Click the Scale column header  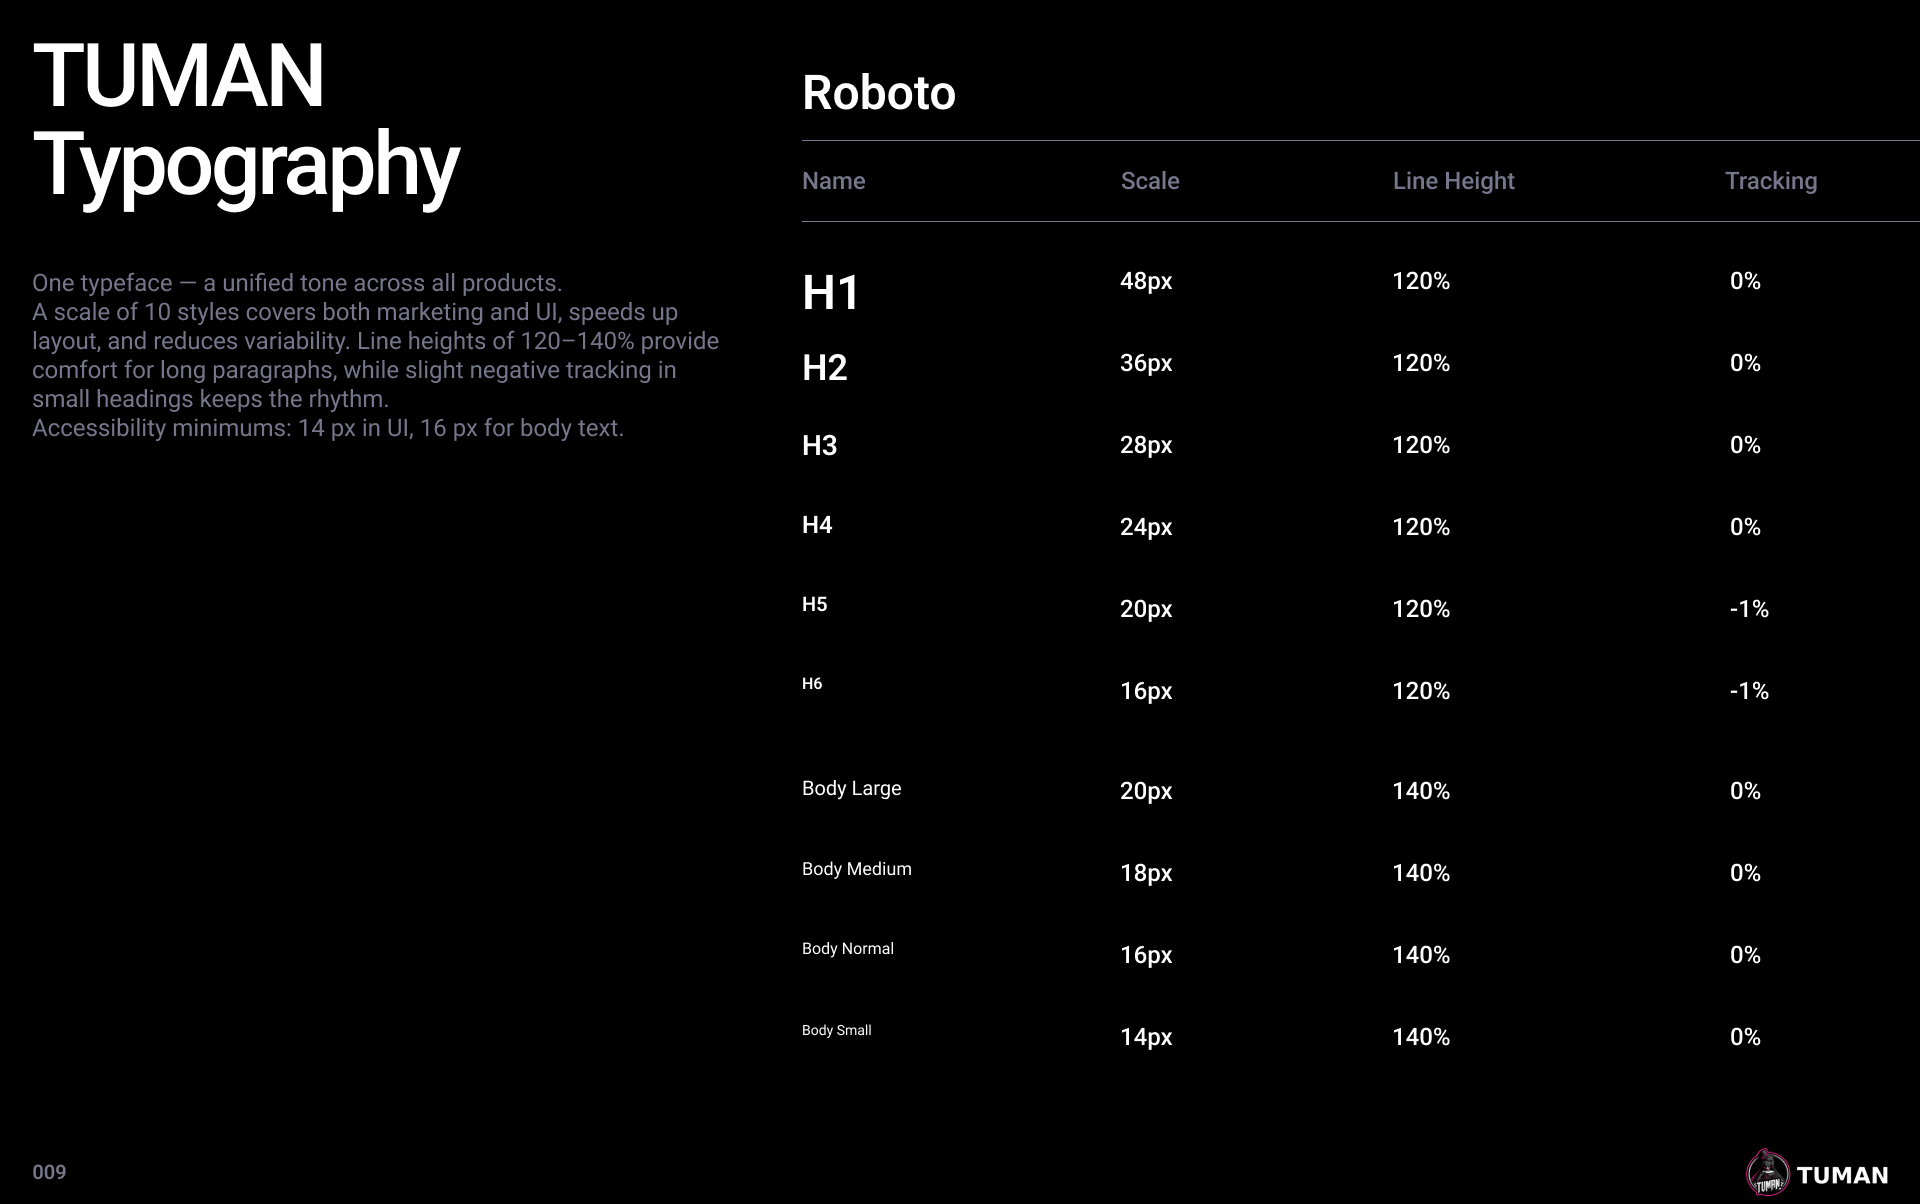pos(1149,181)
